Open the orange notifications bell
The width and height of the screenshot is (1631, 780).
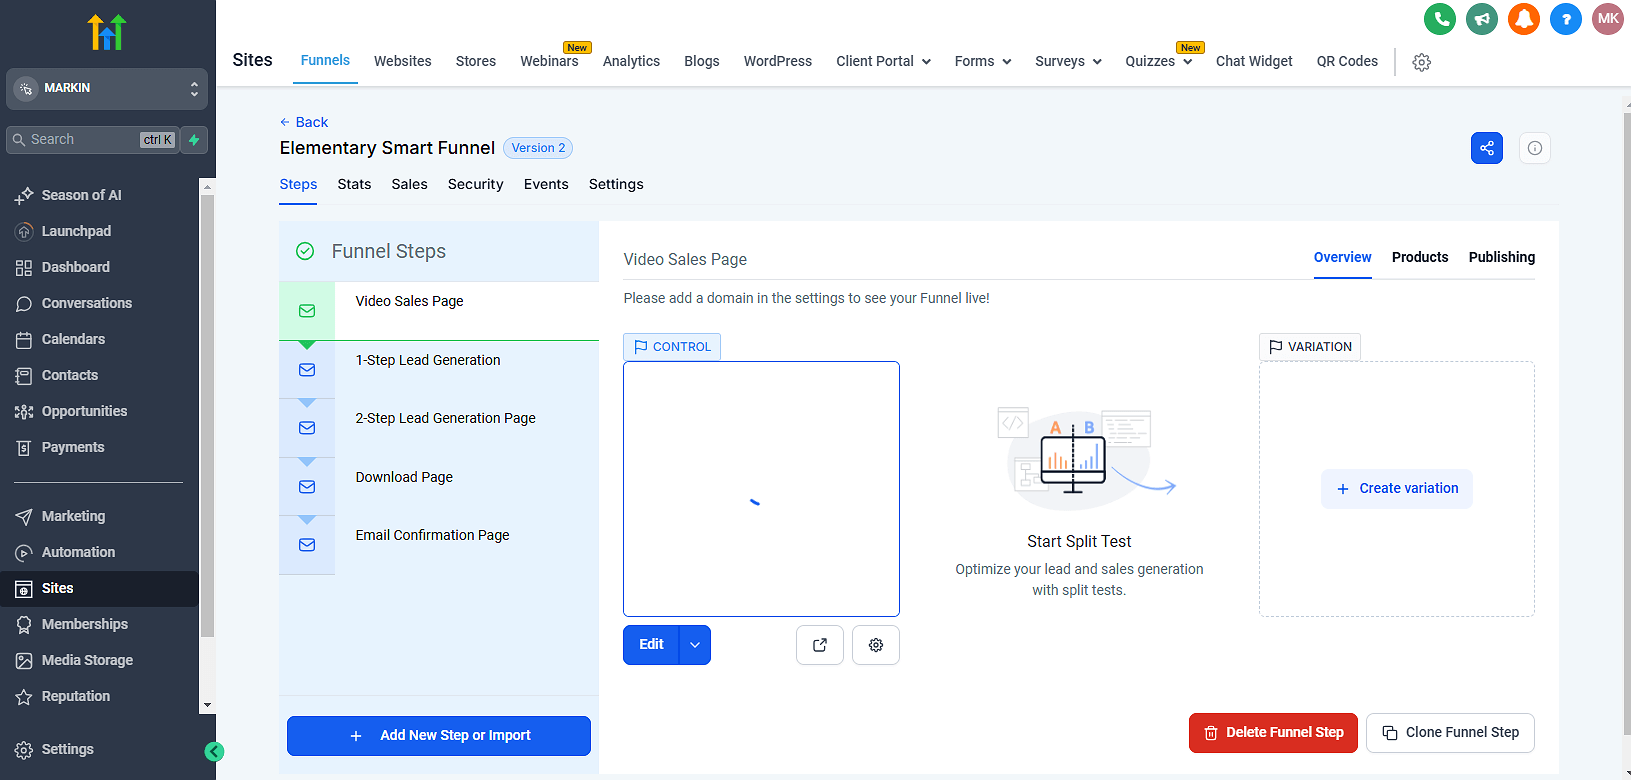[x=1524, y=18]
